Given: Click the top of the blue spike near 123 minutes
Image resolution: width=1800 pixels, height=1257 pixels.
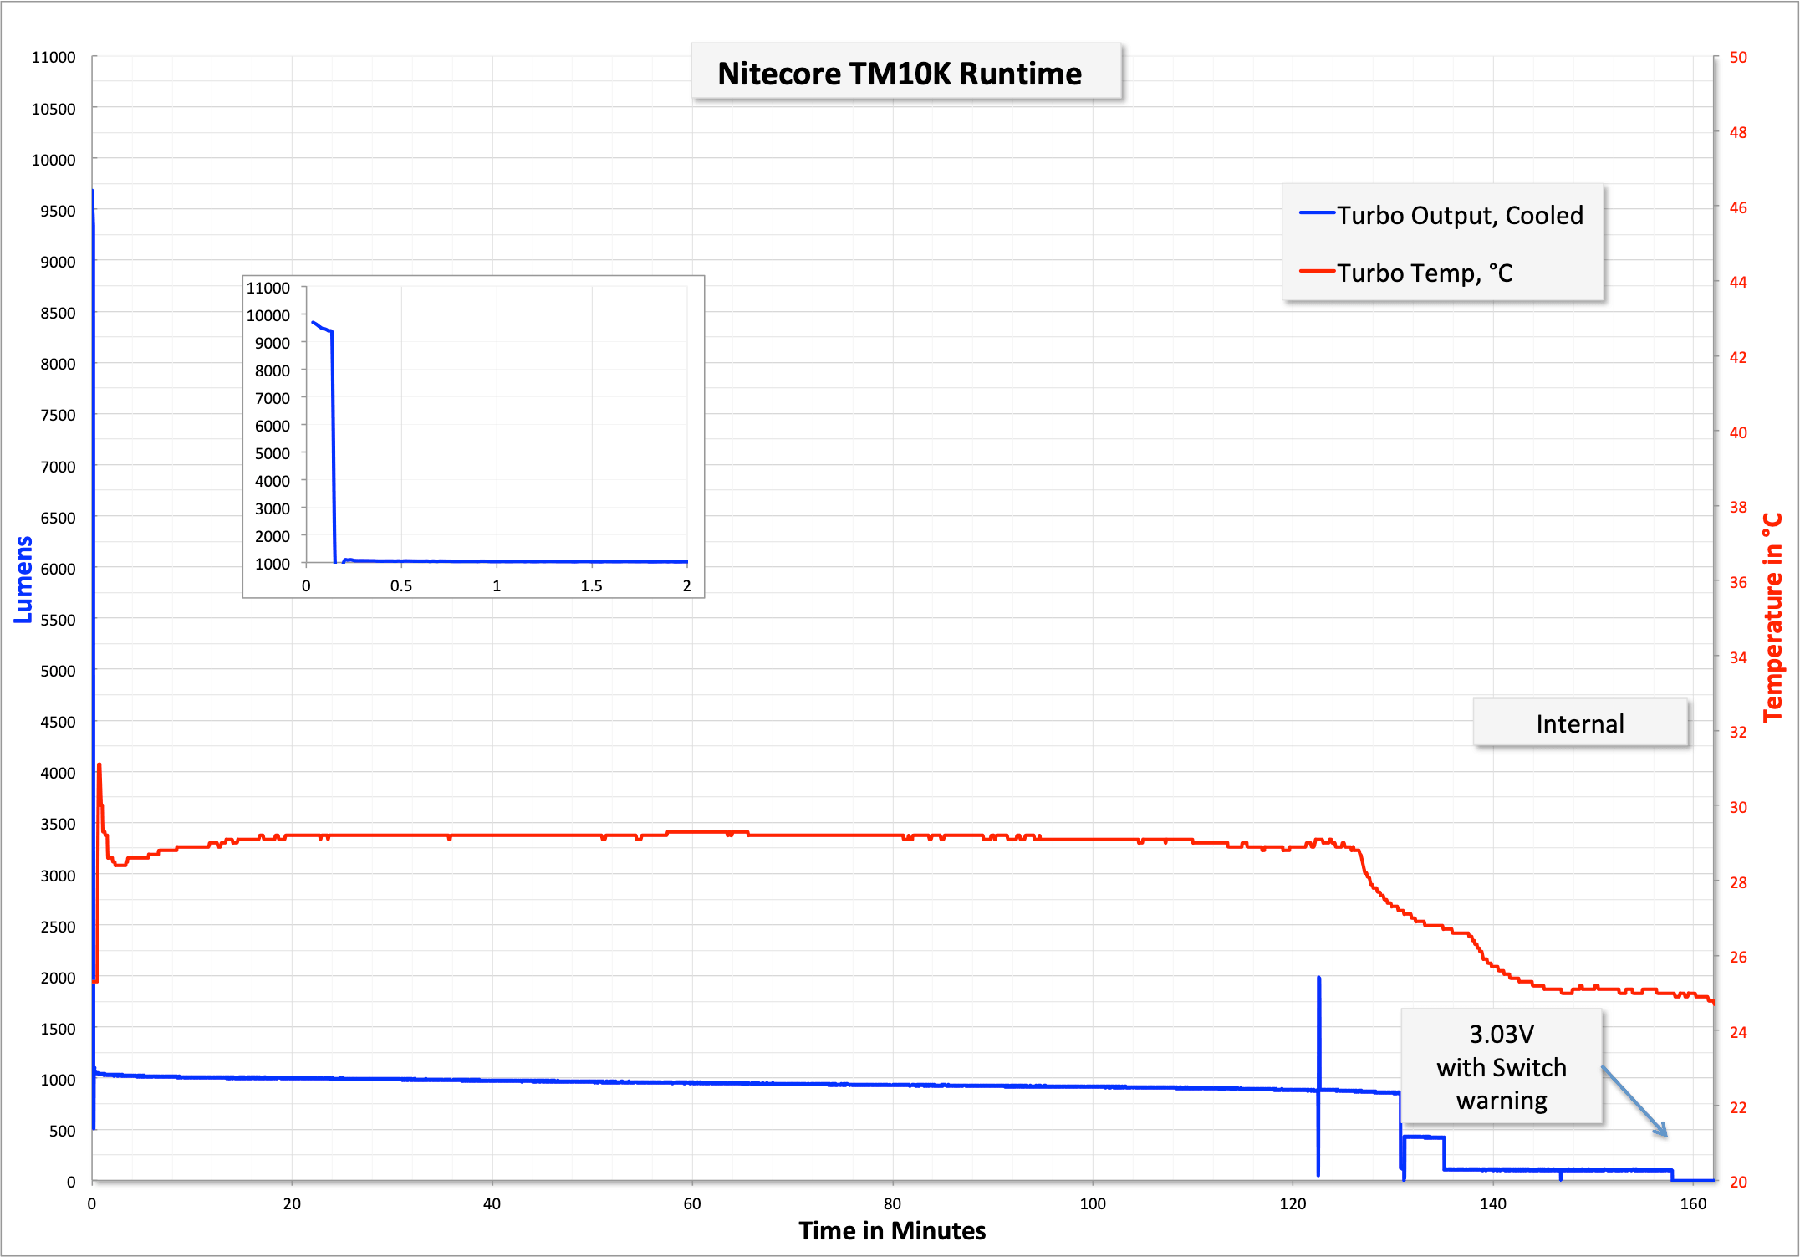Looking at the screenshot, I should tap(1319, 979).
